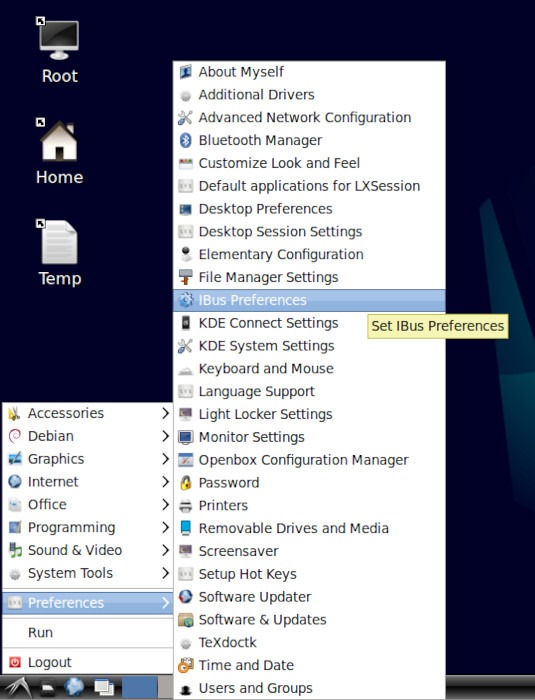Select Run from the start menu
The image size is (535, 700).
(x=88, y=633)
